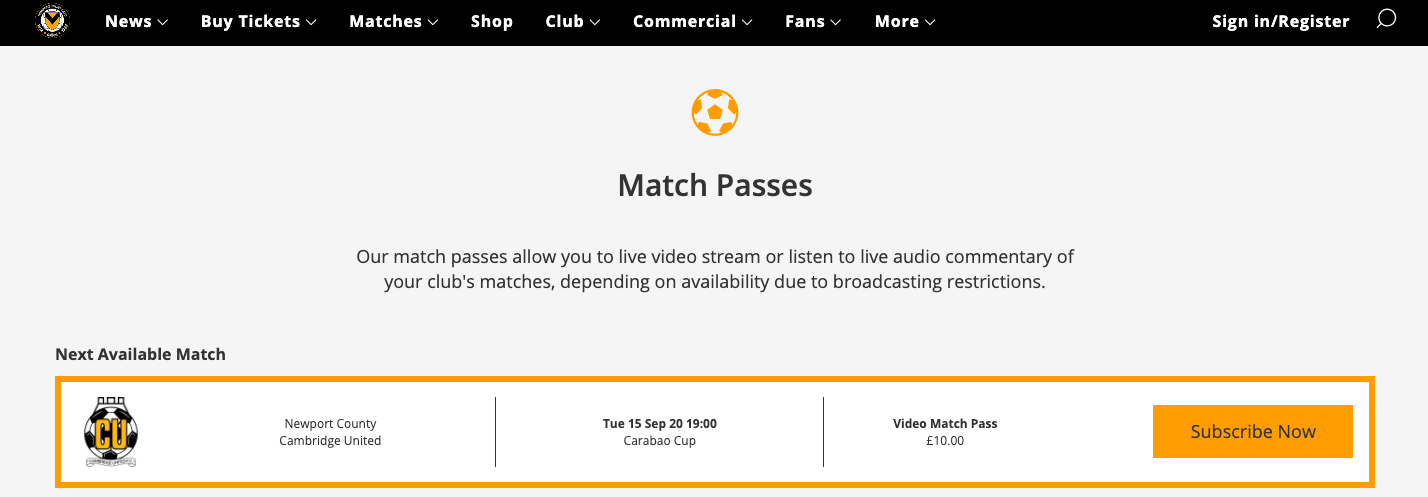The image size is (1428, 497).
Task: Expand the Fans menu
Action: pos(813,22)
